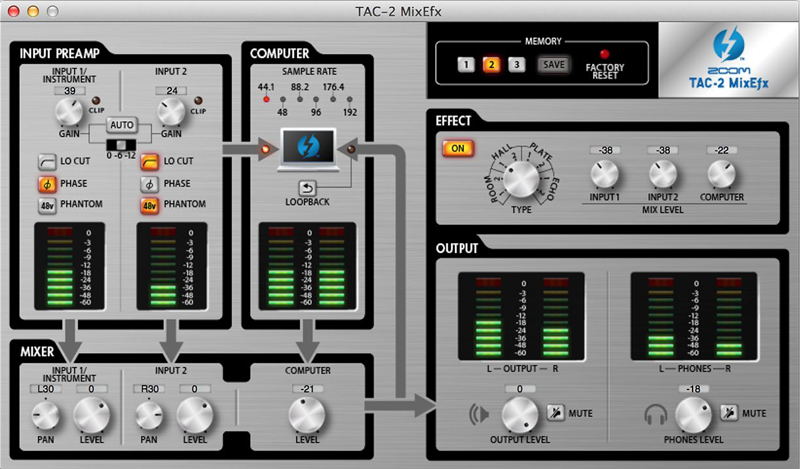The height and width of the screenshot is (469, 800).
Task: Disable Input 2 48v PHANTOM power
Action: [x=147, y=206]
